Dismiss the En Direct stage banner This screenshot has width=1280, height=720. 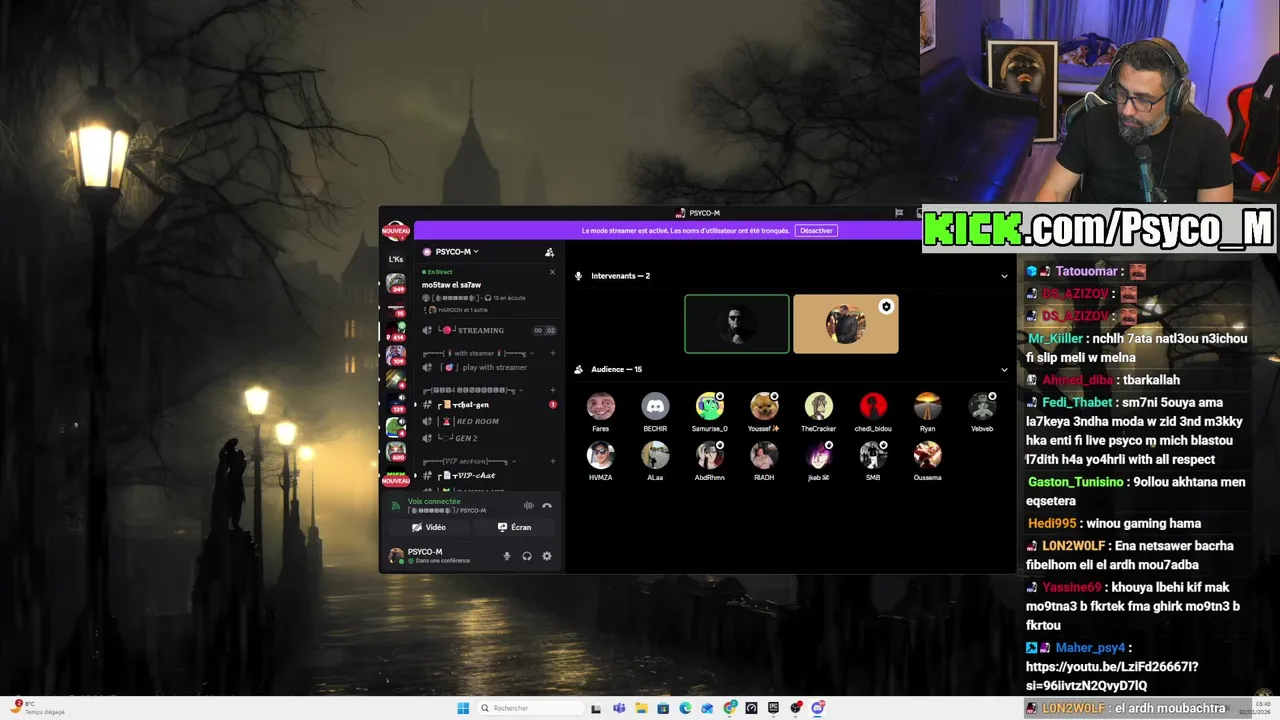[x=552, y=272]
